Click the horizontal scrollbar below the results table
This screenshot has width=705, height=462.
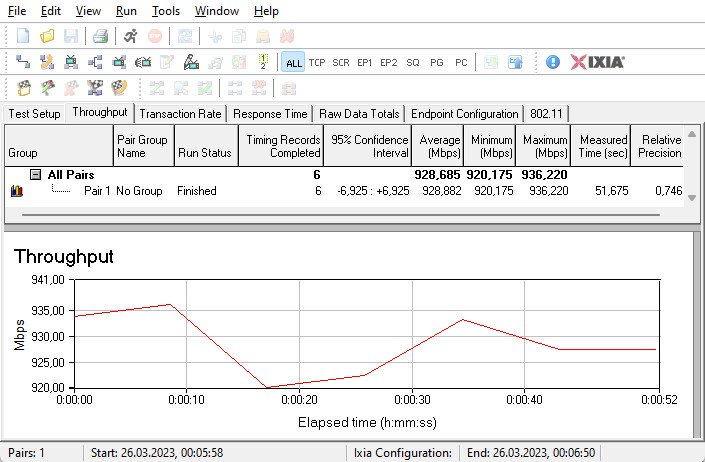(x=341, y=215)
